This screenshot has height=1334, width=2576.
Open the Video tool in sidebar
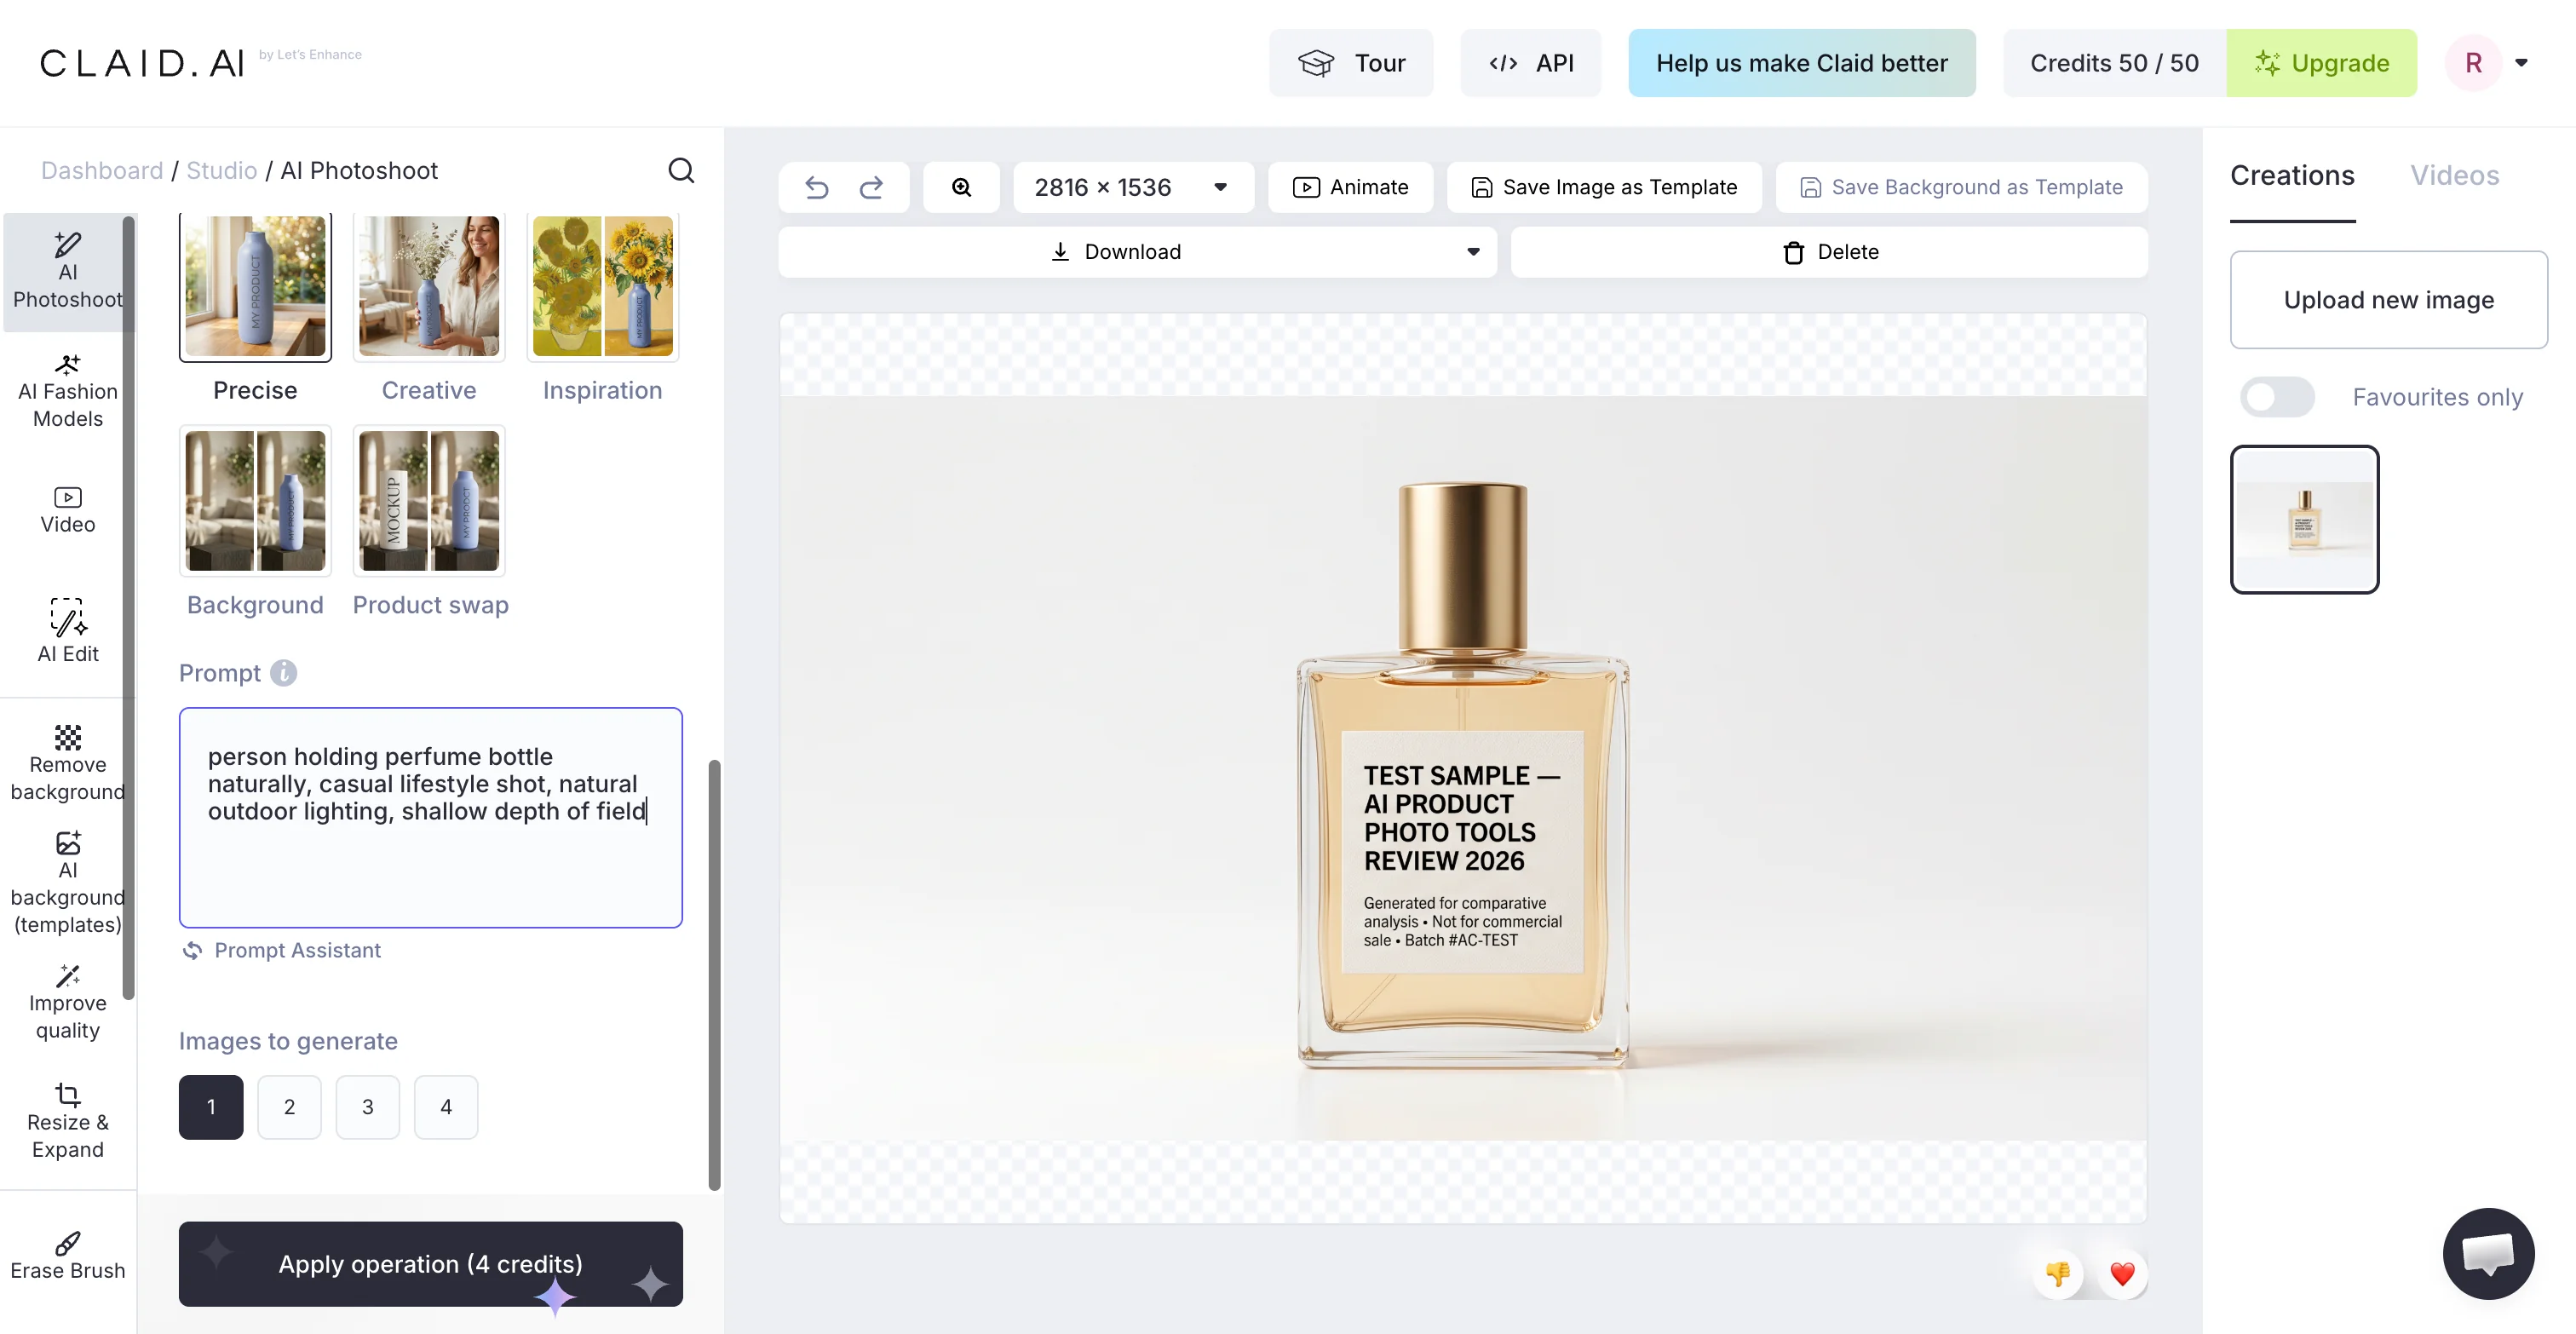pos(67,510)
